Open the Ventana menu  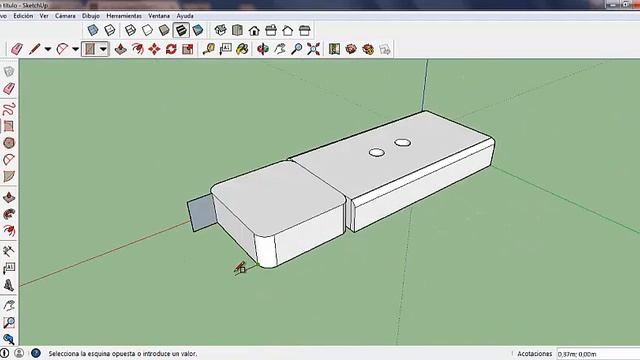click(x=159, y=16)
